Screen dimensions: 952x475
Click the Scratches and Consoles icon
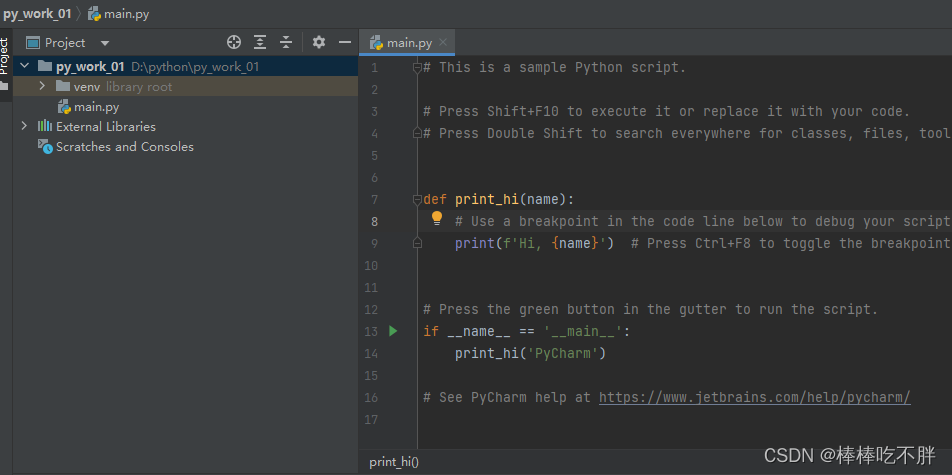click(45, 146)
